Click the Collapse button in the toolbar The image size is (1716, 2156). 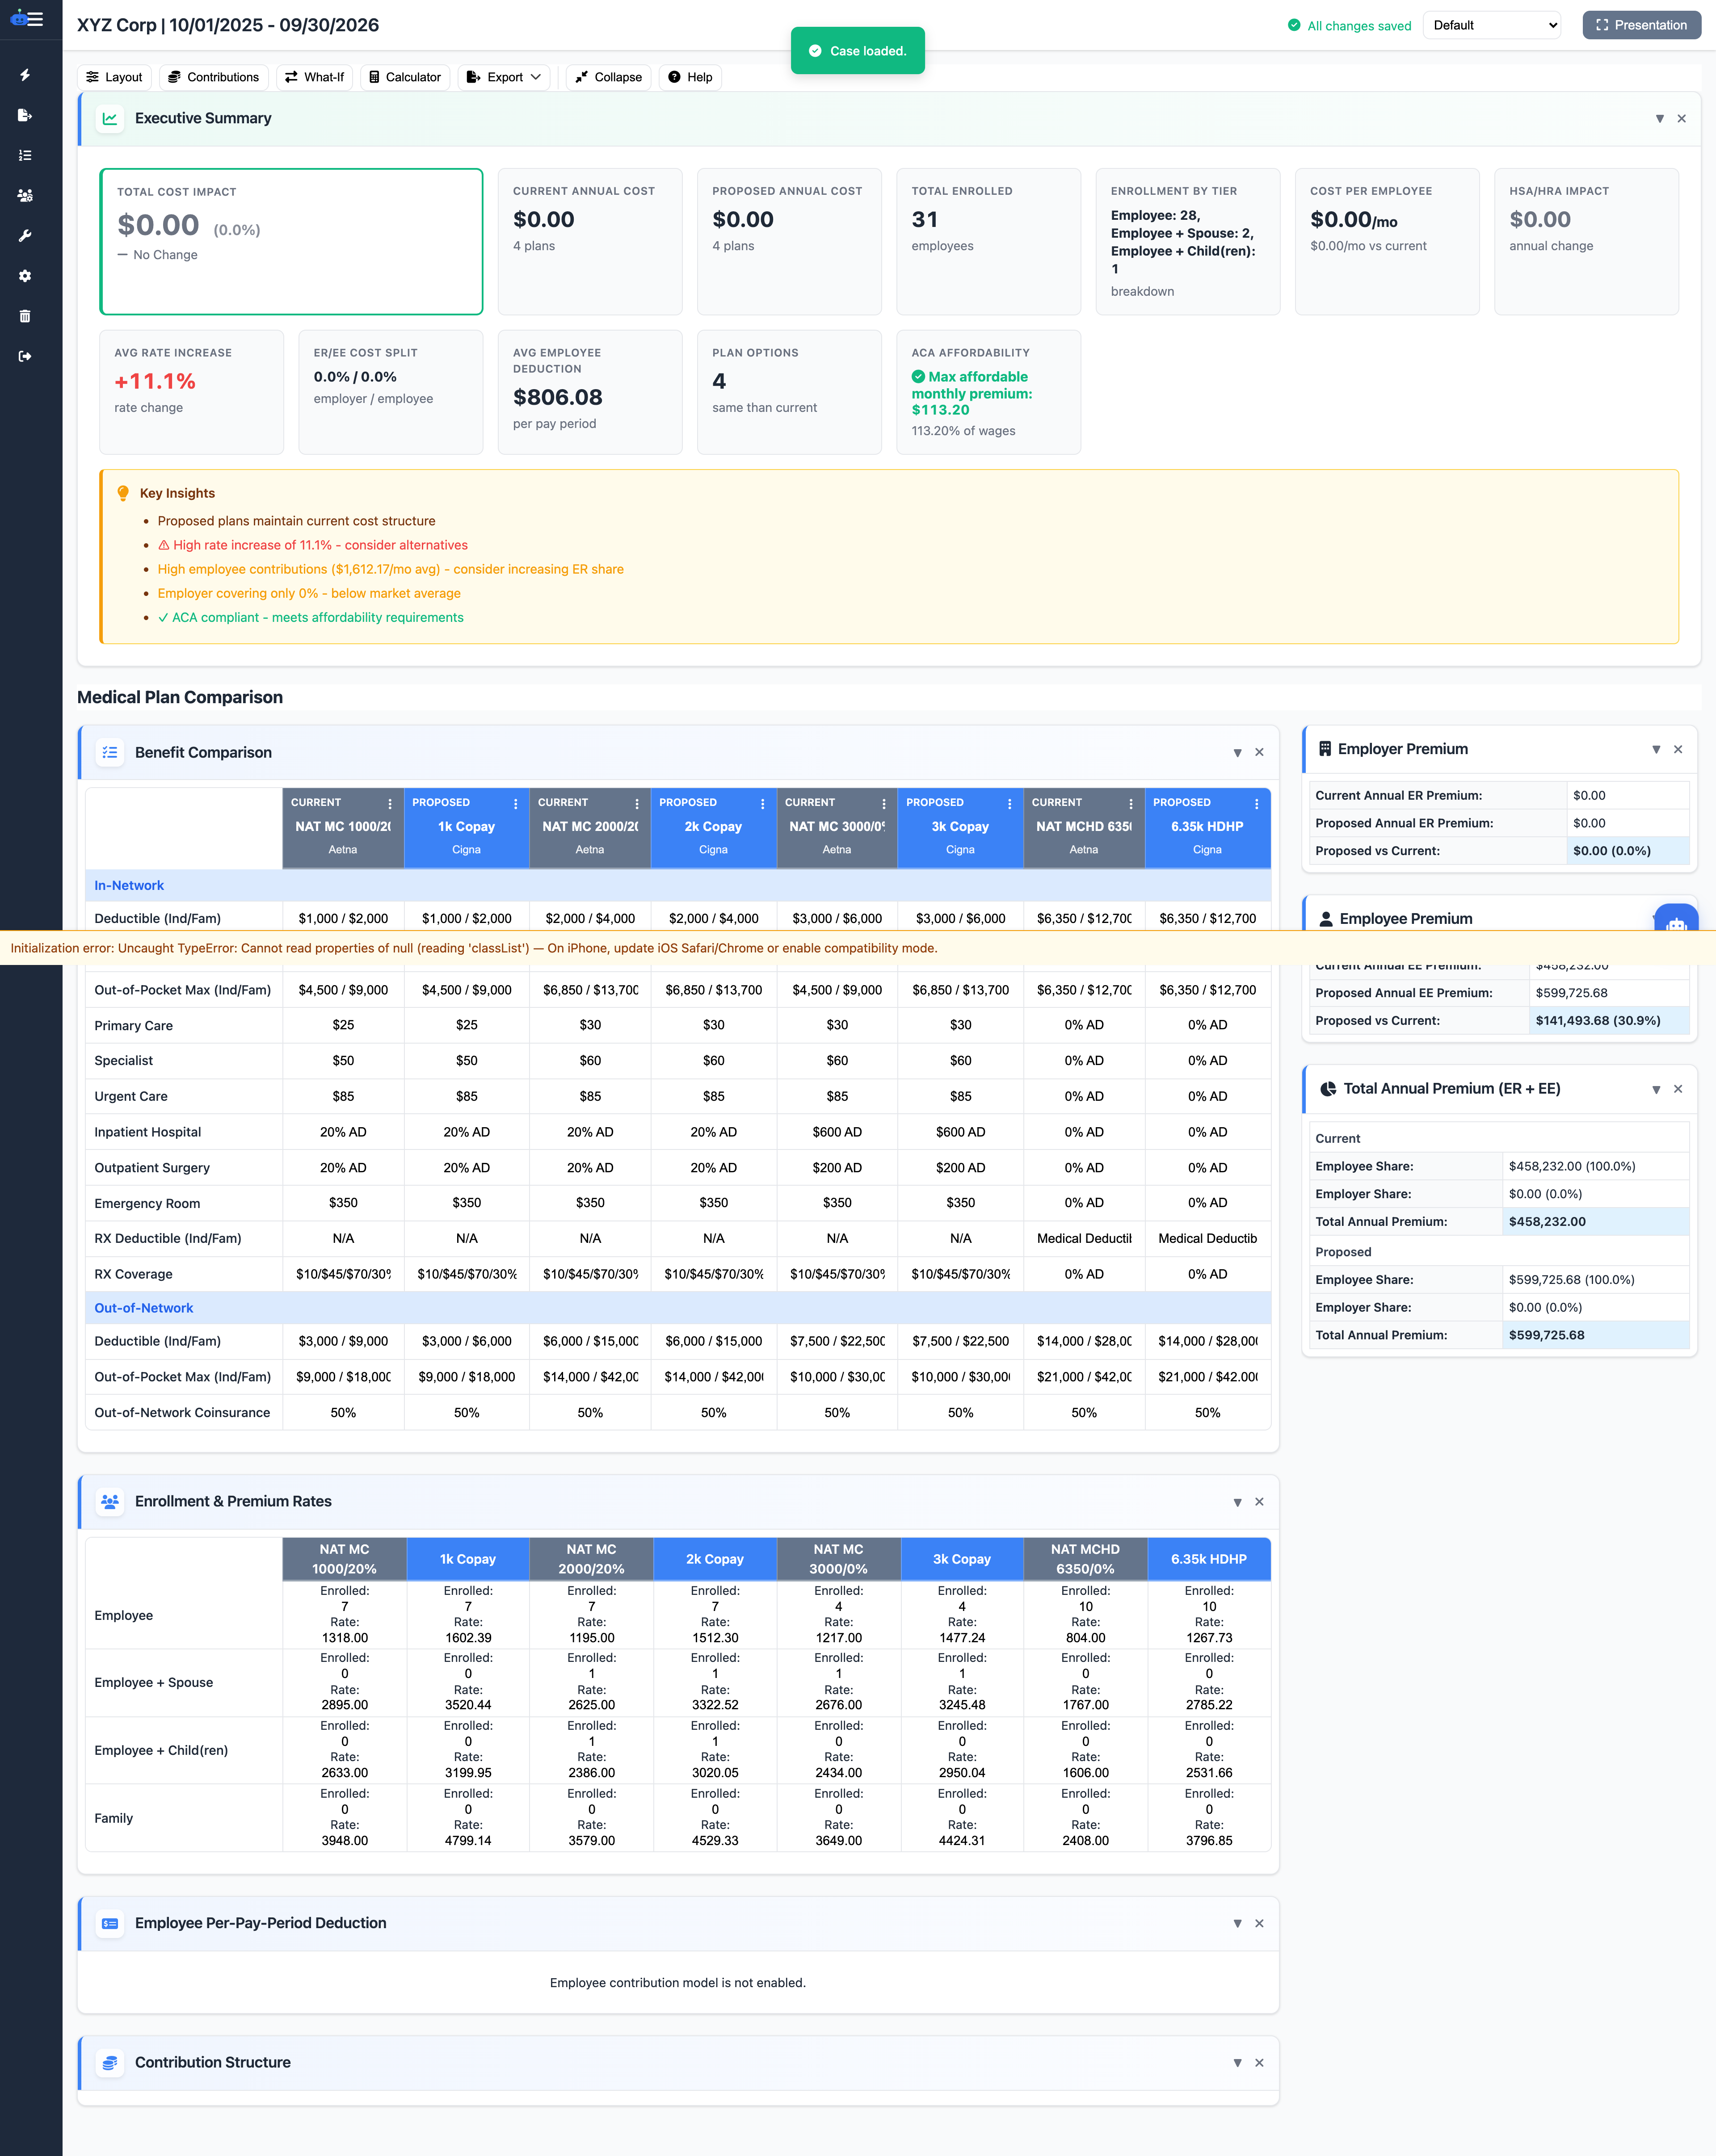[608, 77]
